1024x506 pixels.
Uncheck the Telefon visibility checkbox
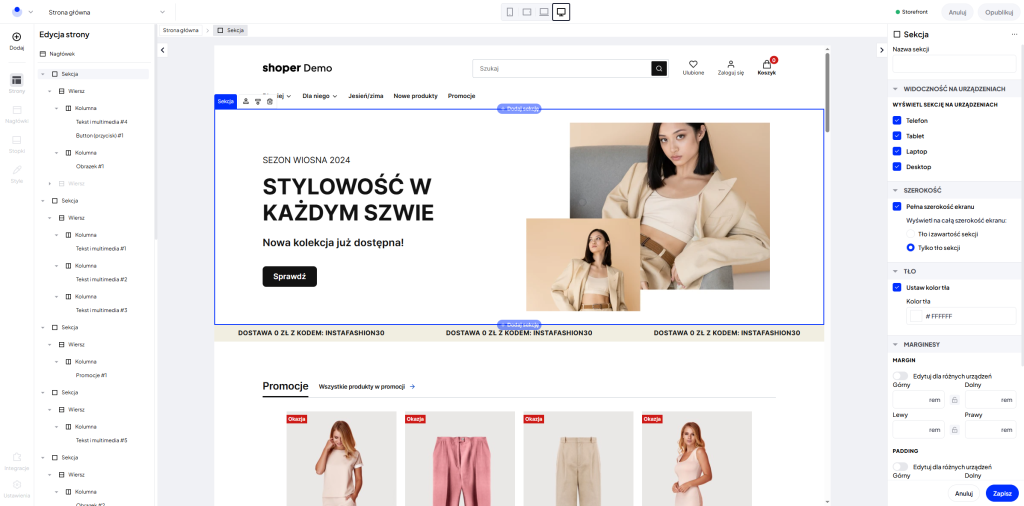point(897,121)
